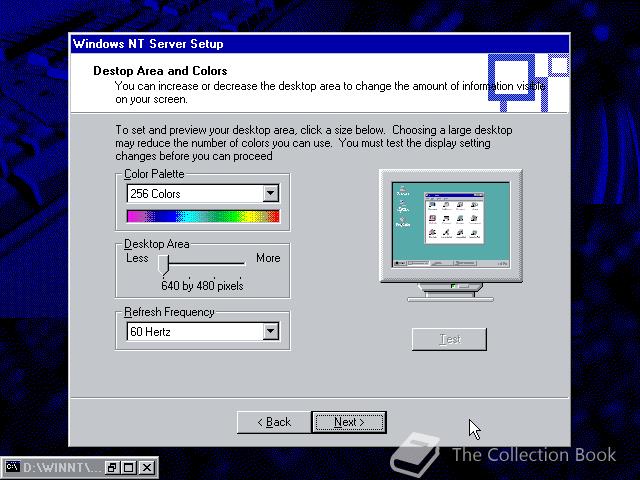The image size is (640, 480).
Task: Click the rainbow color palette bar
Action: pyautogui.click(x=203, y=216)
